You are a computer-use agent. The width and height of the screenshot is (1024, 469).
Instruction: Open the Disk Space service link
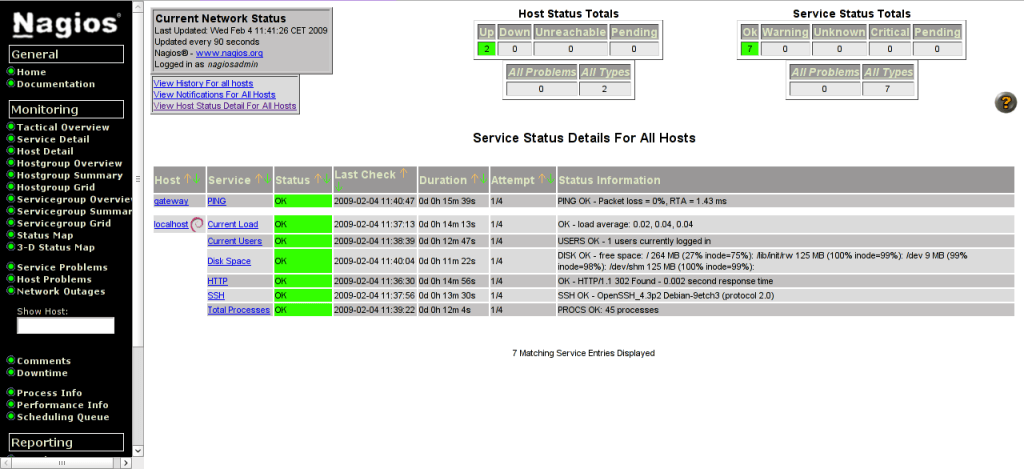[229, 261]
